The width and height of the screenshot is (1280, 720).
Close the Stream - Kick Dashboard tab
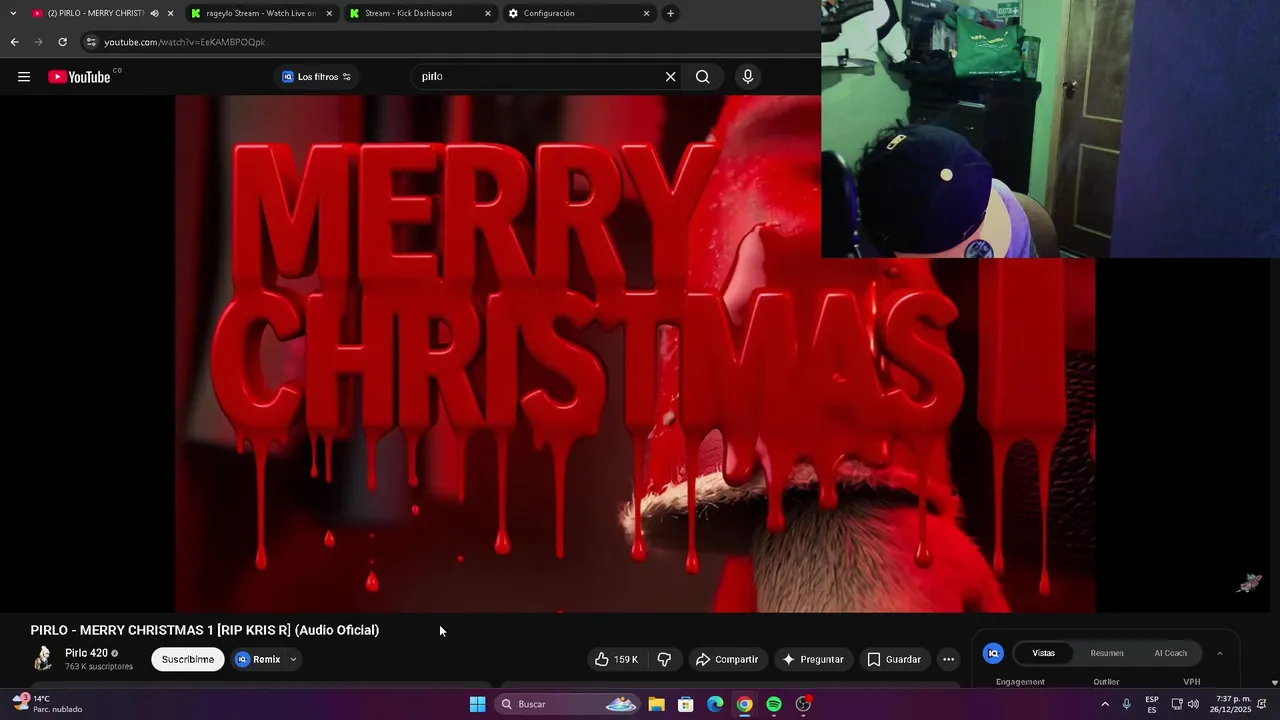[x=488, y=13]
